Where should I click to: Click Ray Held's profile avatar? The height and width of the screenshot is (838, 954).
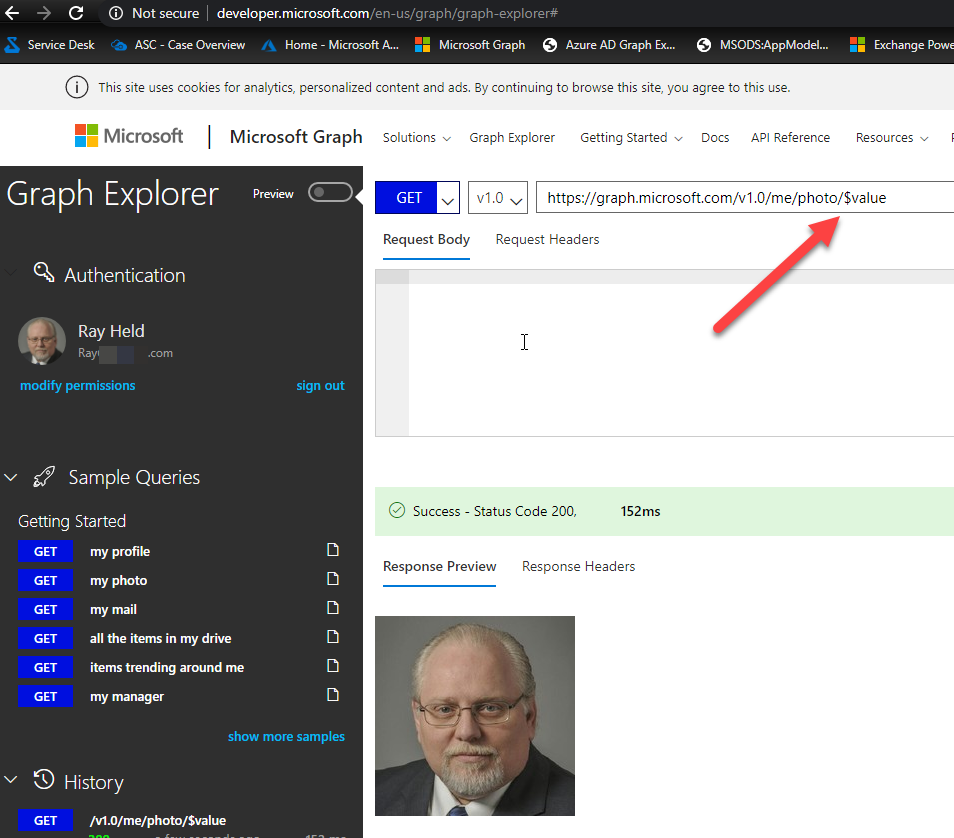click(42, 341)
